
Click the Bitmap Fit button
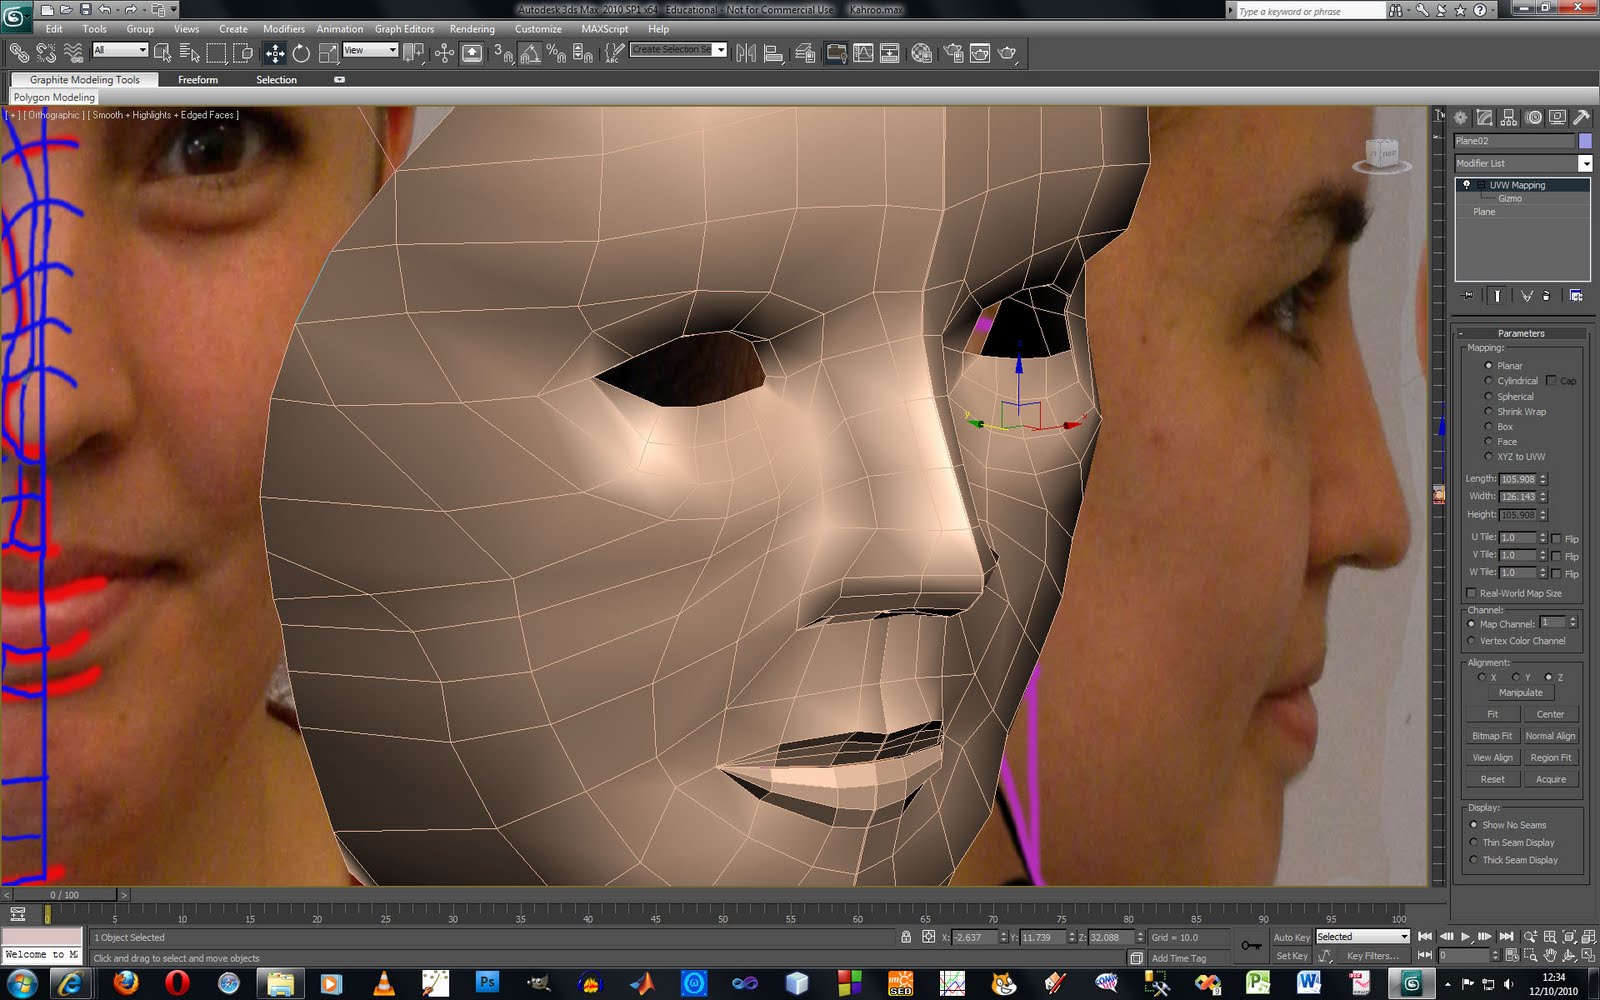1492,735
